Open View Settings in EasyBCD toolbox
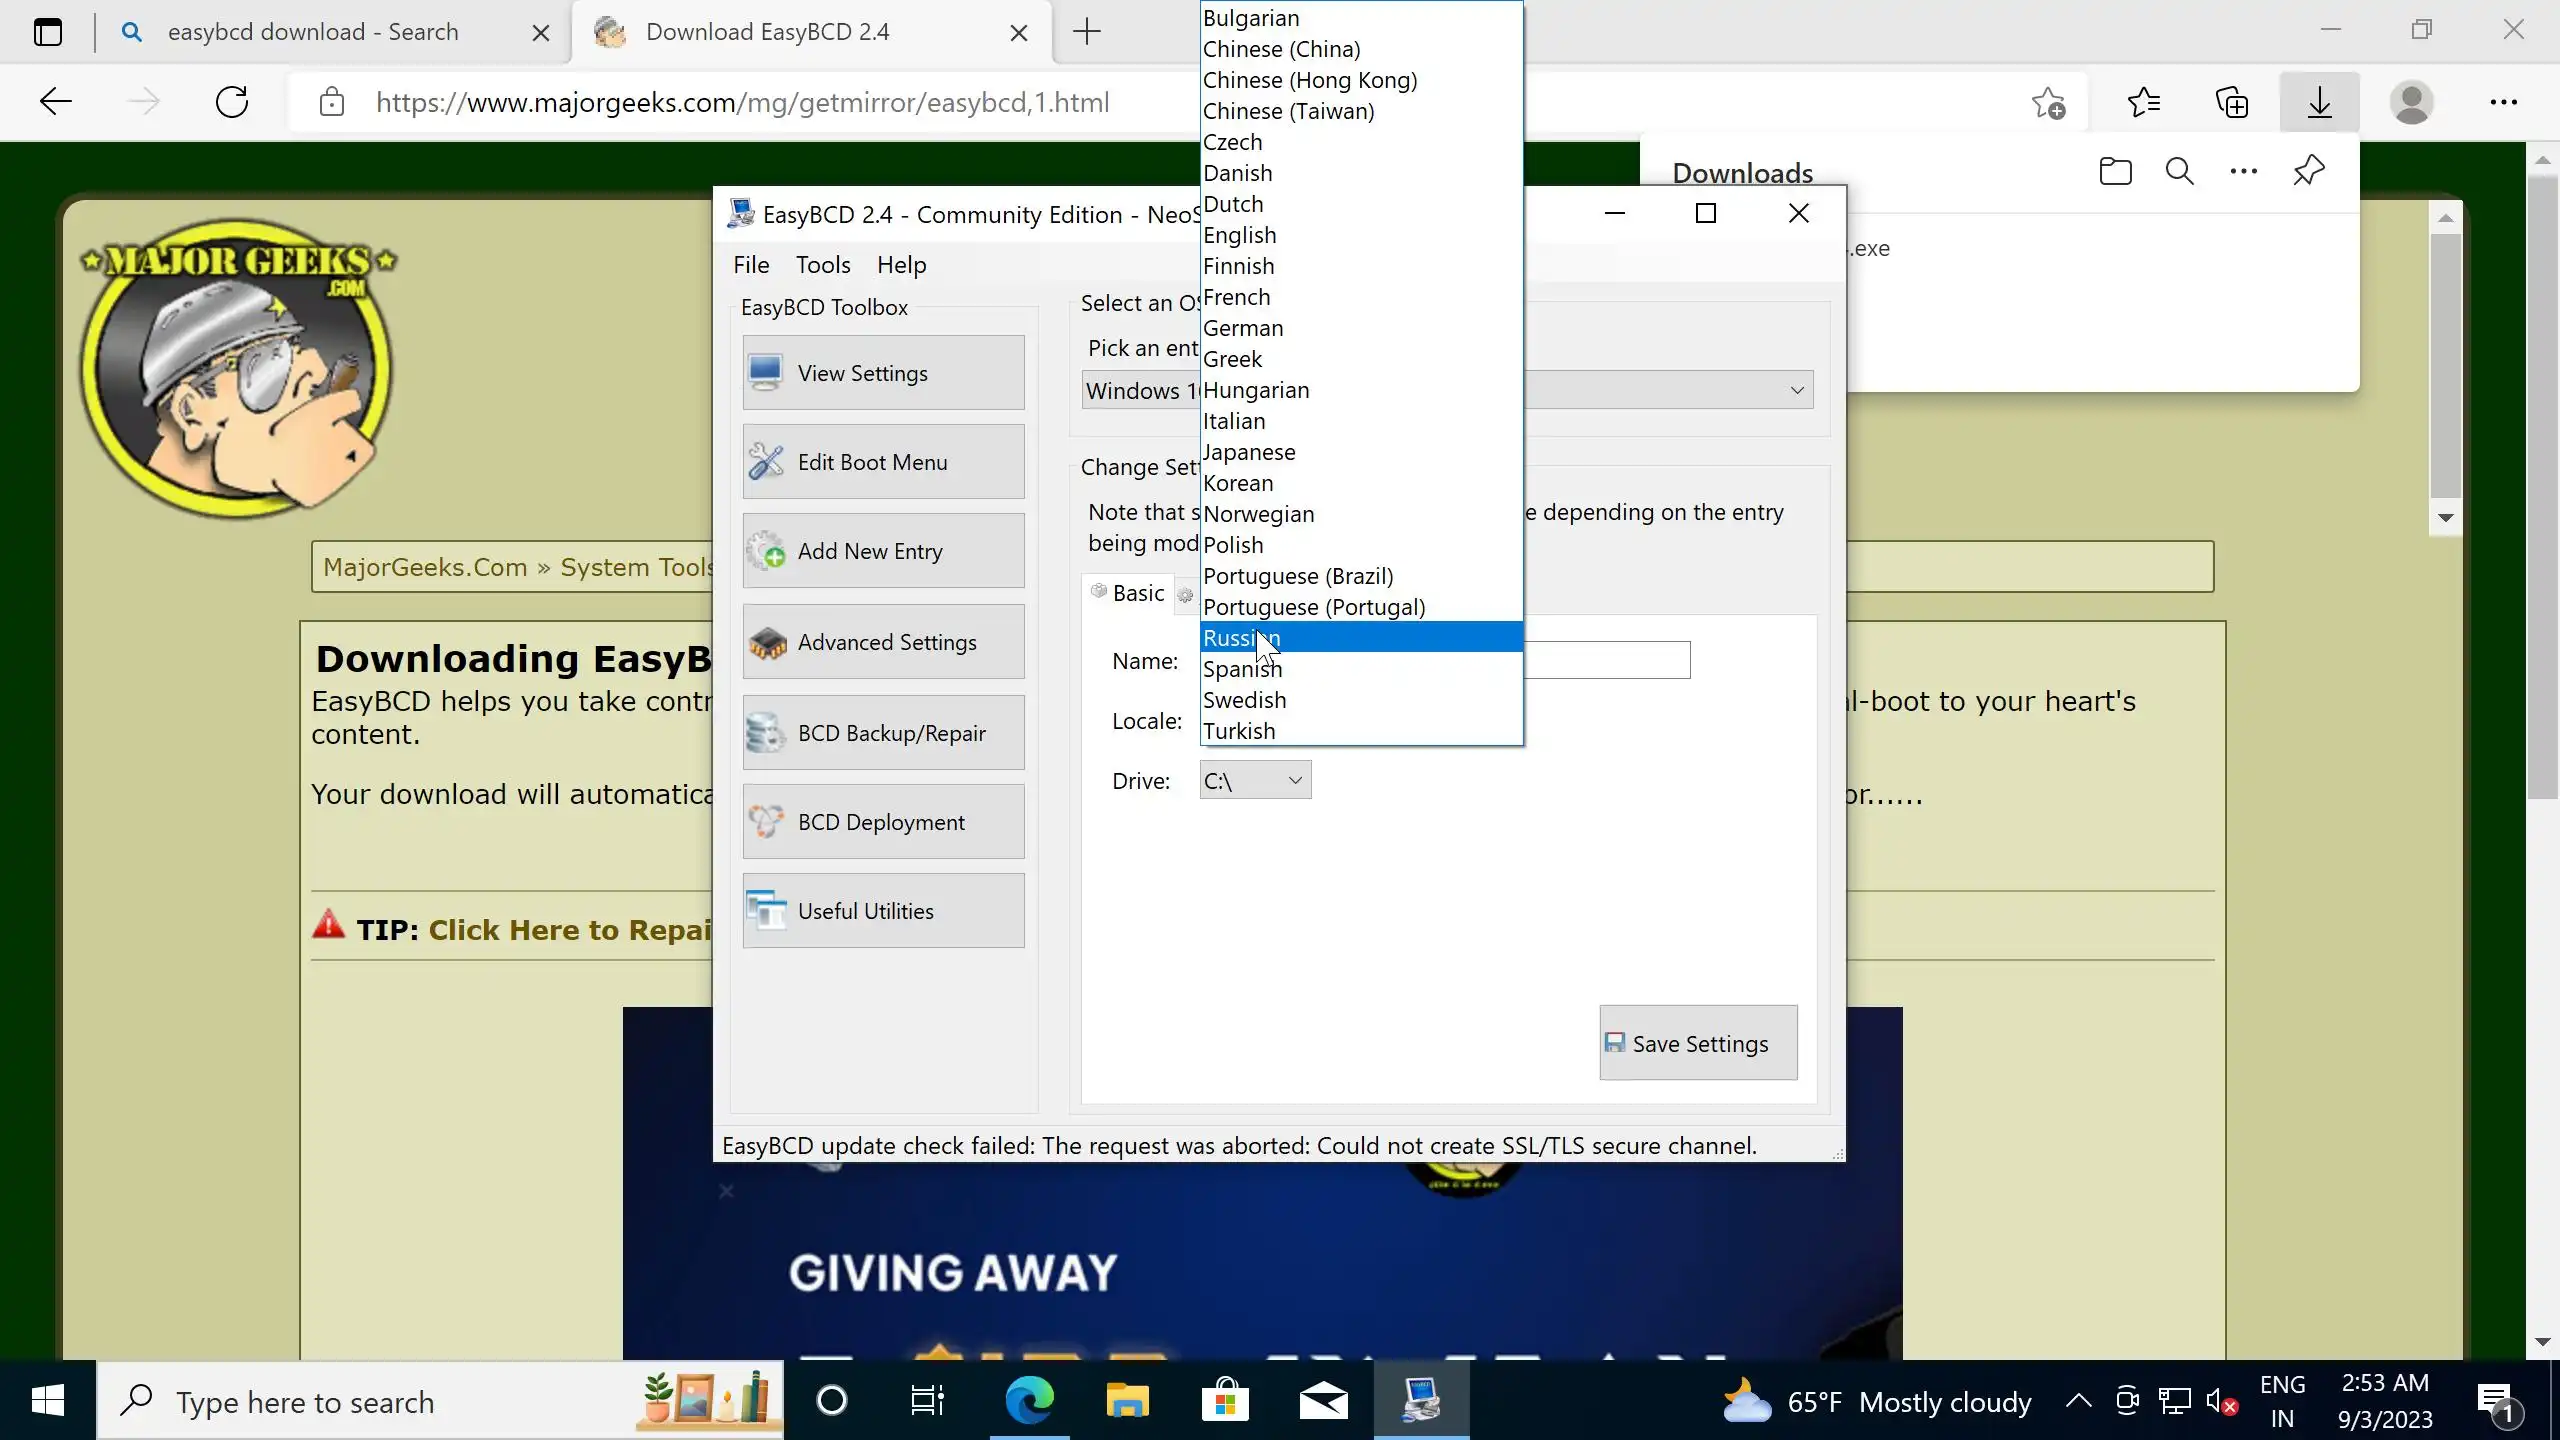Screen dimensions: 2560x1440 click(883, 373)
